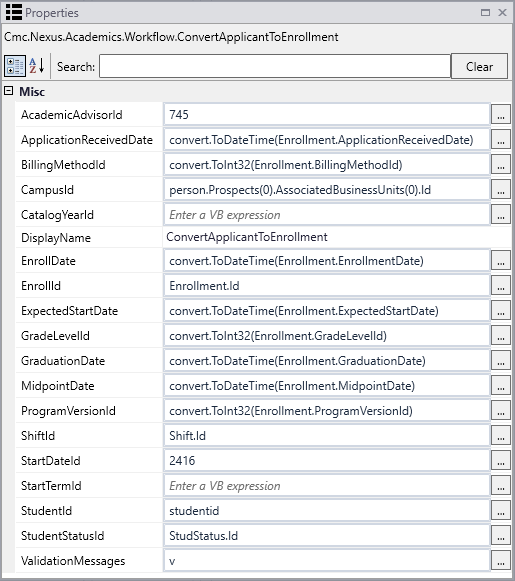The height and width of the screenshot is (581, 515).
Task: Sort properties alphabetically A-Z
Action: coord(37,66)
